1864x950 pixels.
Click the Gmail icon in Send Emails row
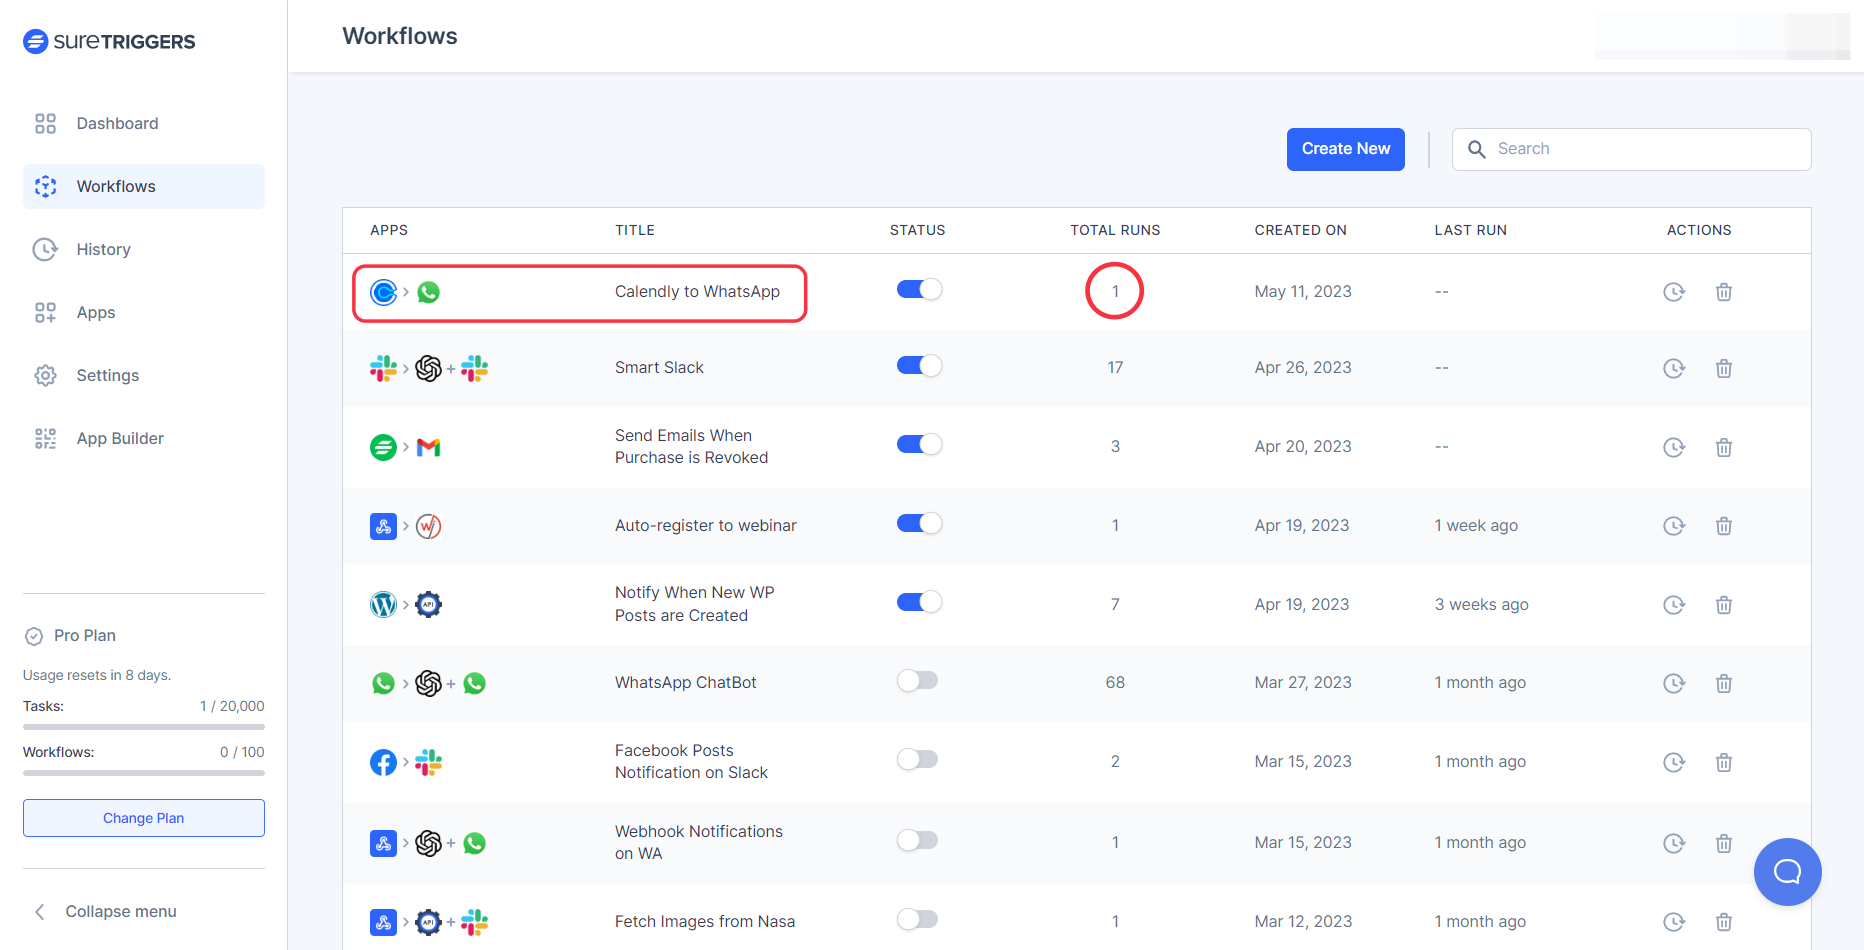[x=429, y=447]
